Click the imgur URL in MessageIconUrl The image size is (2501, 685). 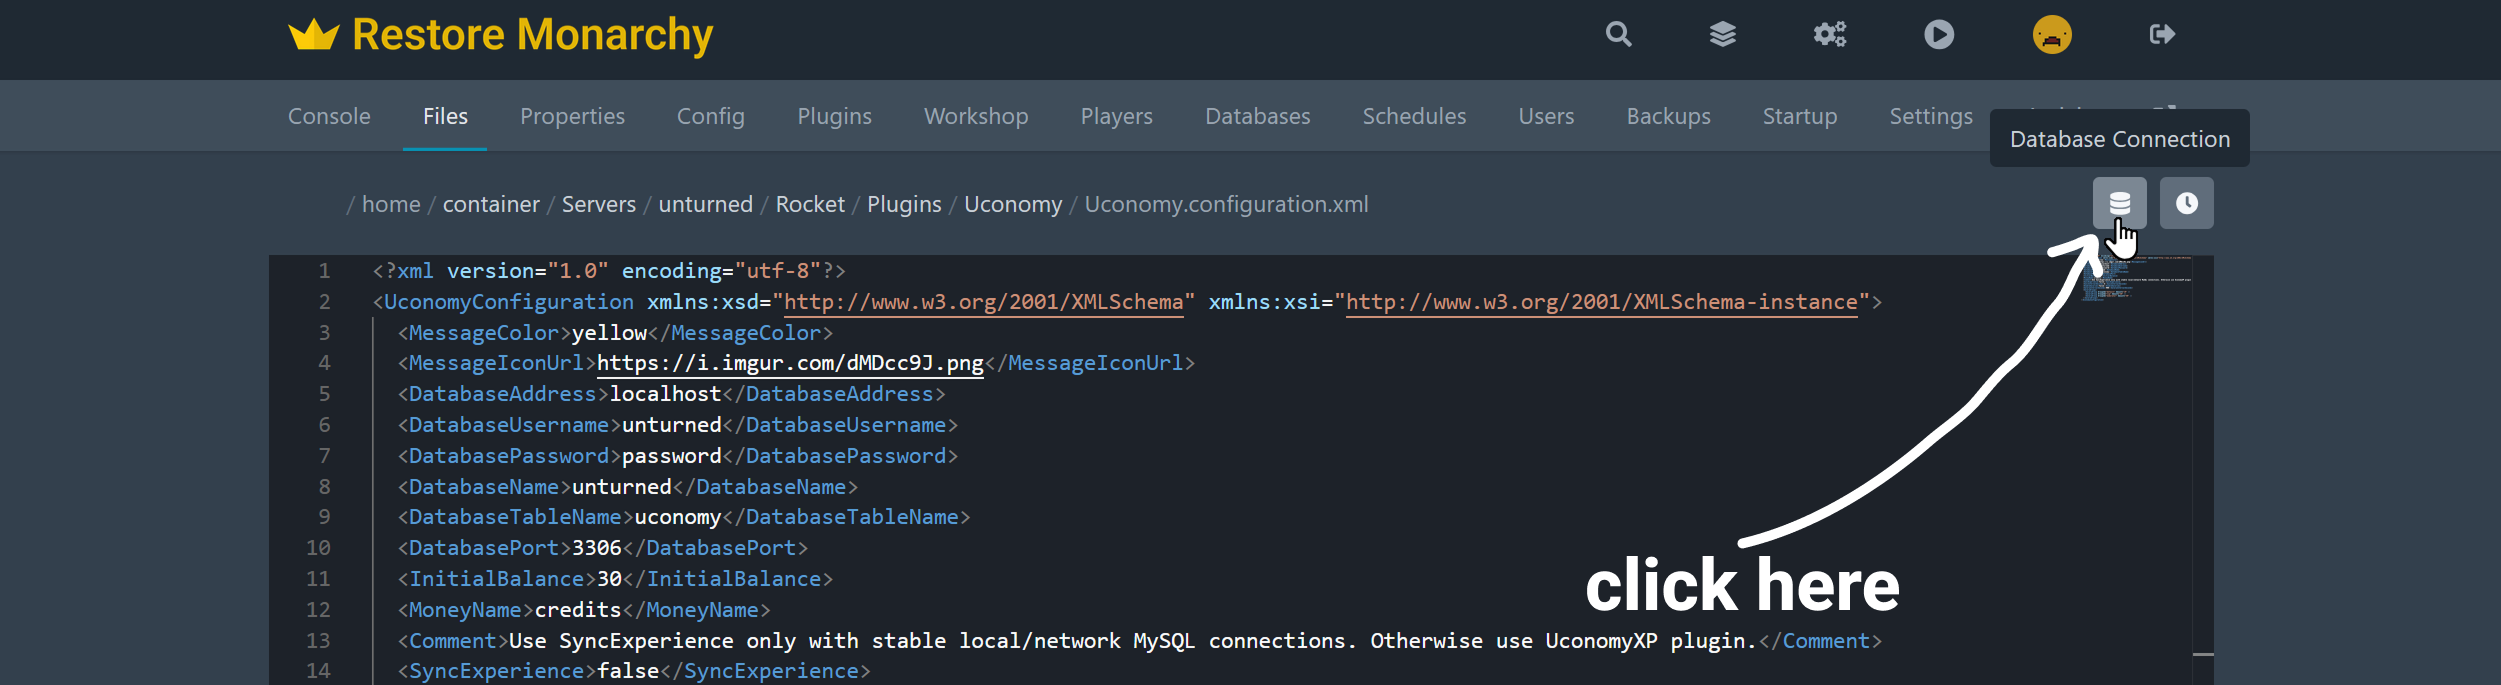point(789,363)
